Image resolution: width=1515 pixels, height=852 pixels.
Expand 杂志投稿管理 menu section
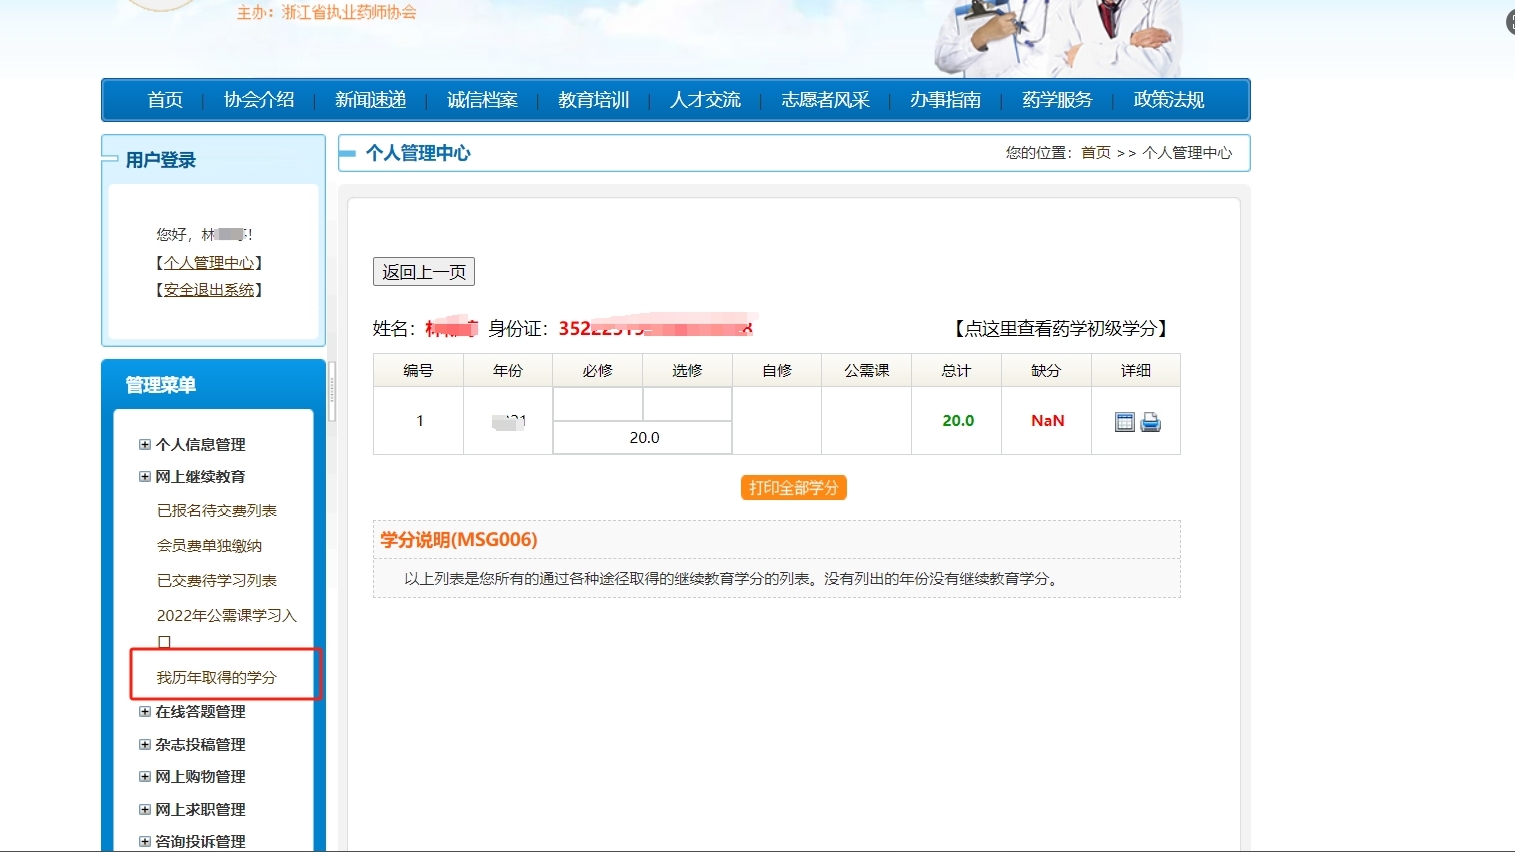[x=145, y=745]
